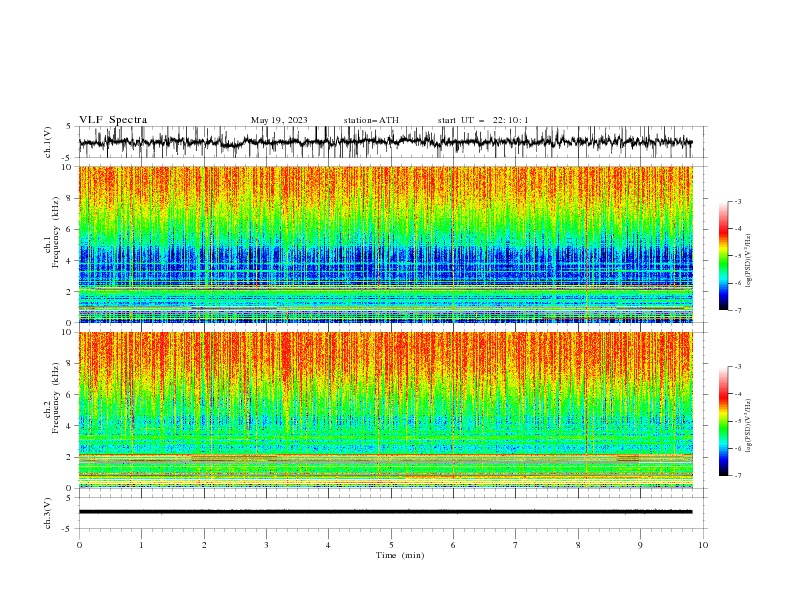Click inside the ch.1 spectrogram panel
The width and height of the screenshot is (792, 612).
point(385,244)
